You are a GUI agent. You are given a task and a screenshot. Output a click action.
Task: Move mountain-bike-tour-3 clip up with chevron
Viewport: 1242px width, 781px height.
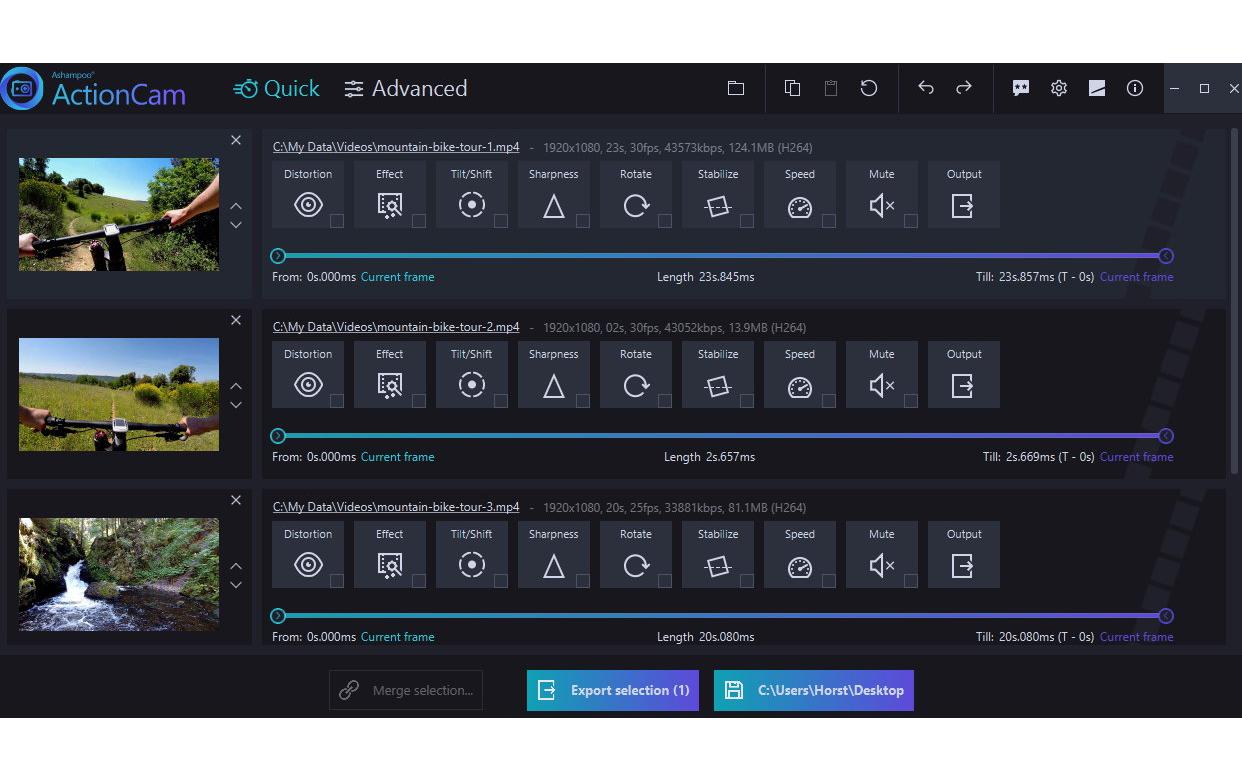click(236, 566)
